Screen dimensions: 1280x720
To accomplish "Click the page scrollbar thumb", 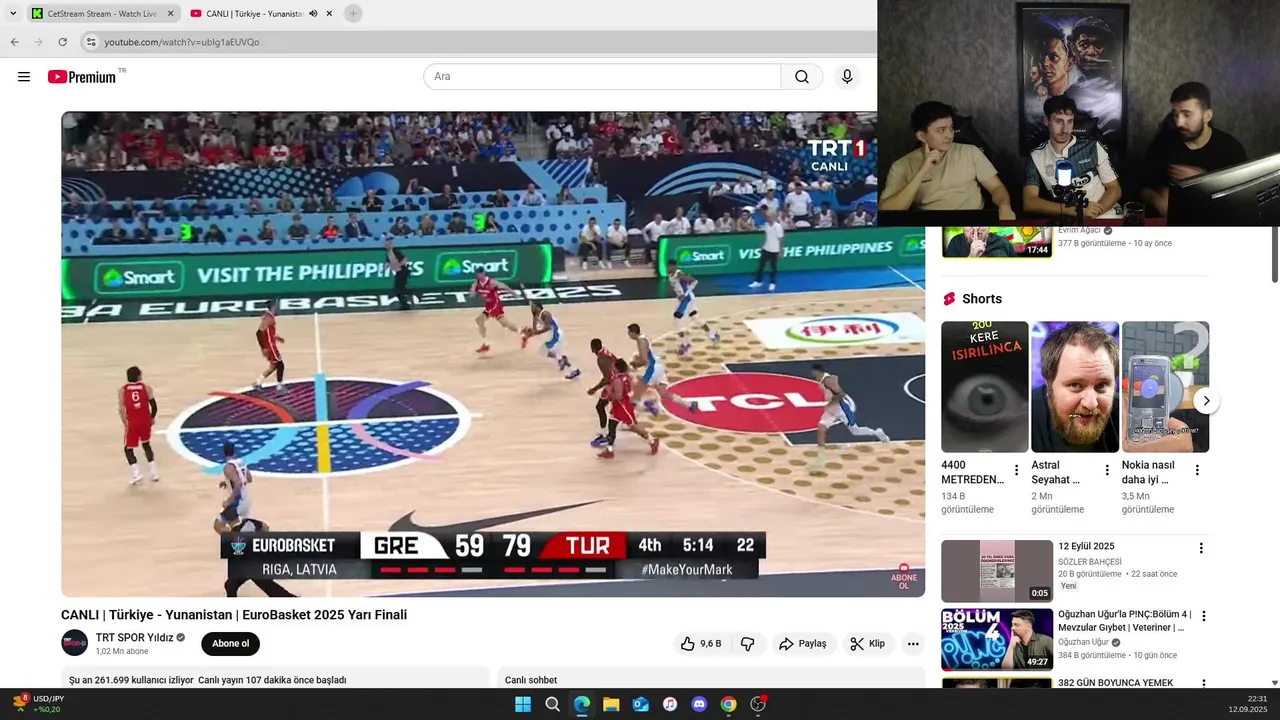I will pos(1274,254).
